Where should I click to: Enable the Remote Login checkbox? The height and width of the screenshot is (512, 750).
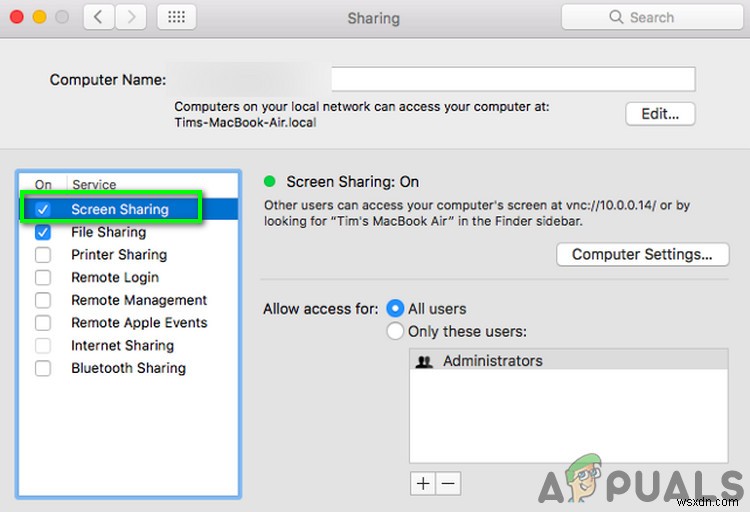[x=43, y=278]
